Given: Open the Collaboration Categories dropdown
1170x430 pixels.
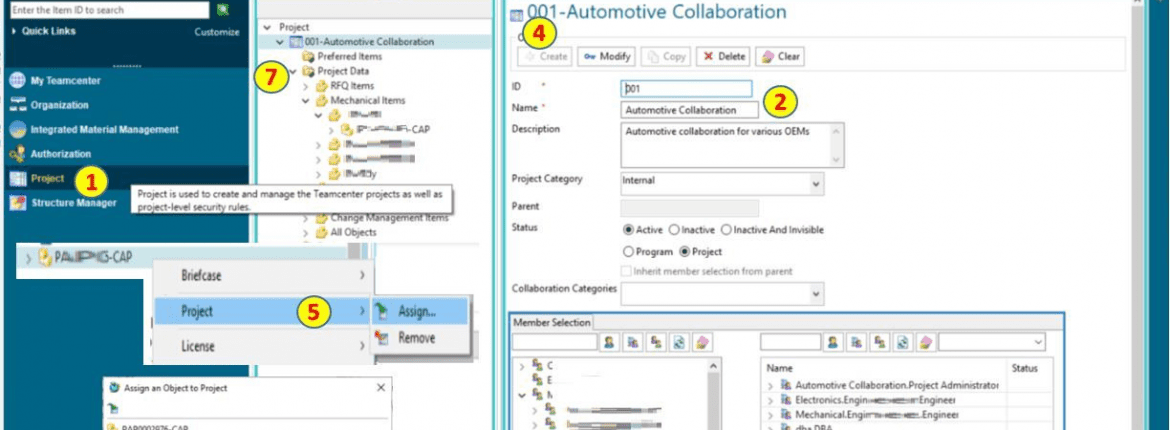Looking at the screenshot, I should (816, 293).
